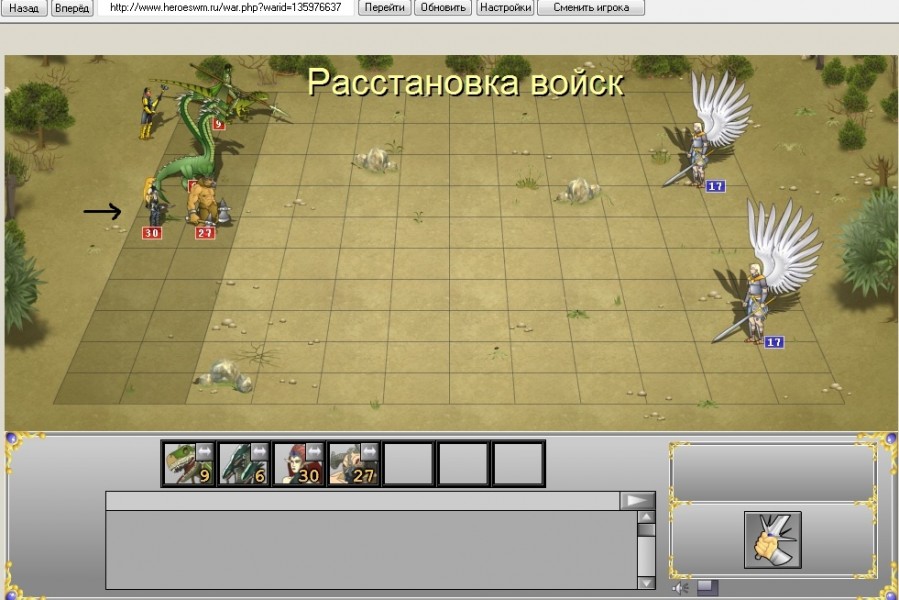This screenshot has height=600, width=899.
Task: Click the small window icon beside speaker
Action: tap(708, 587)
